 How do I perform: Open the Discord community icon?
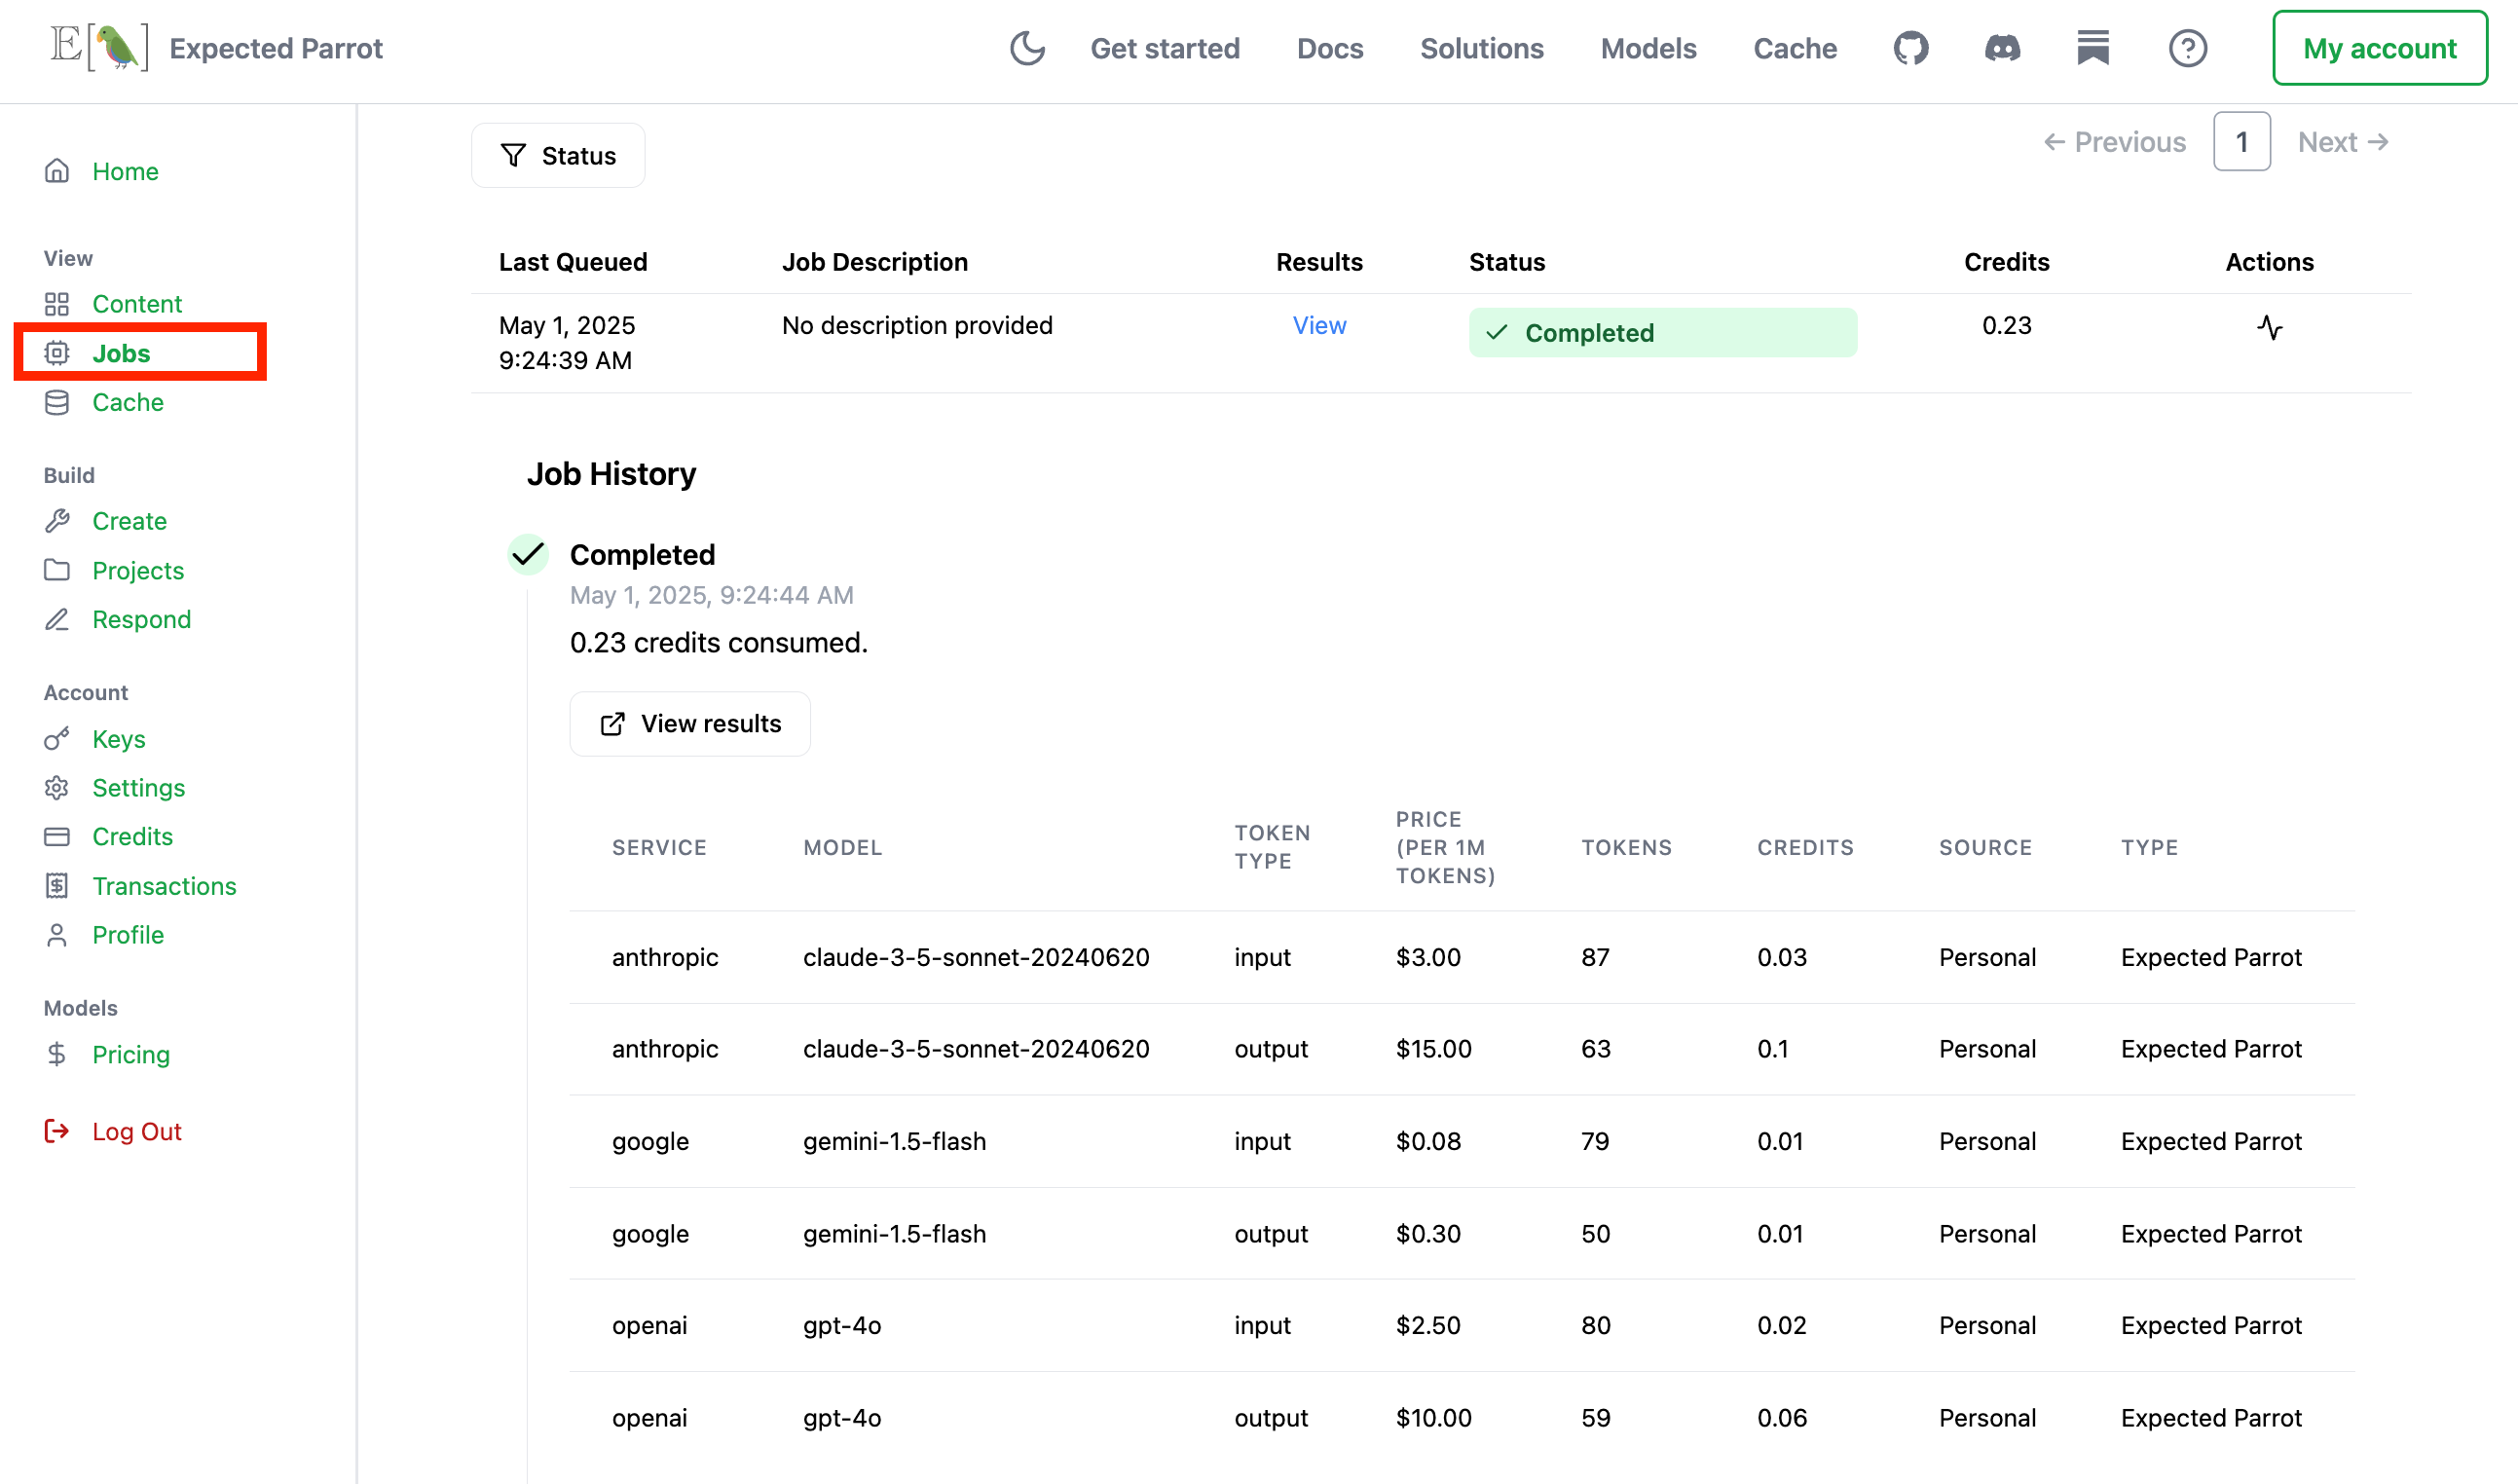pos(2002,48)
